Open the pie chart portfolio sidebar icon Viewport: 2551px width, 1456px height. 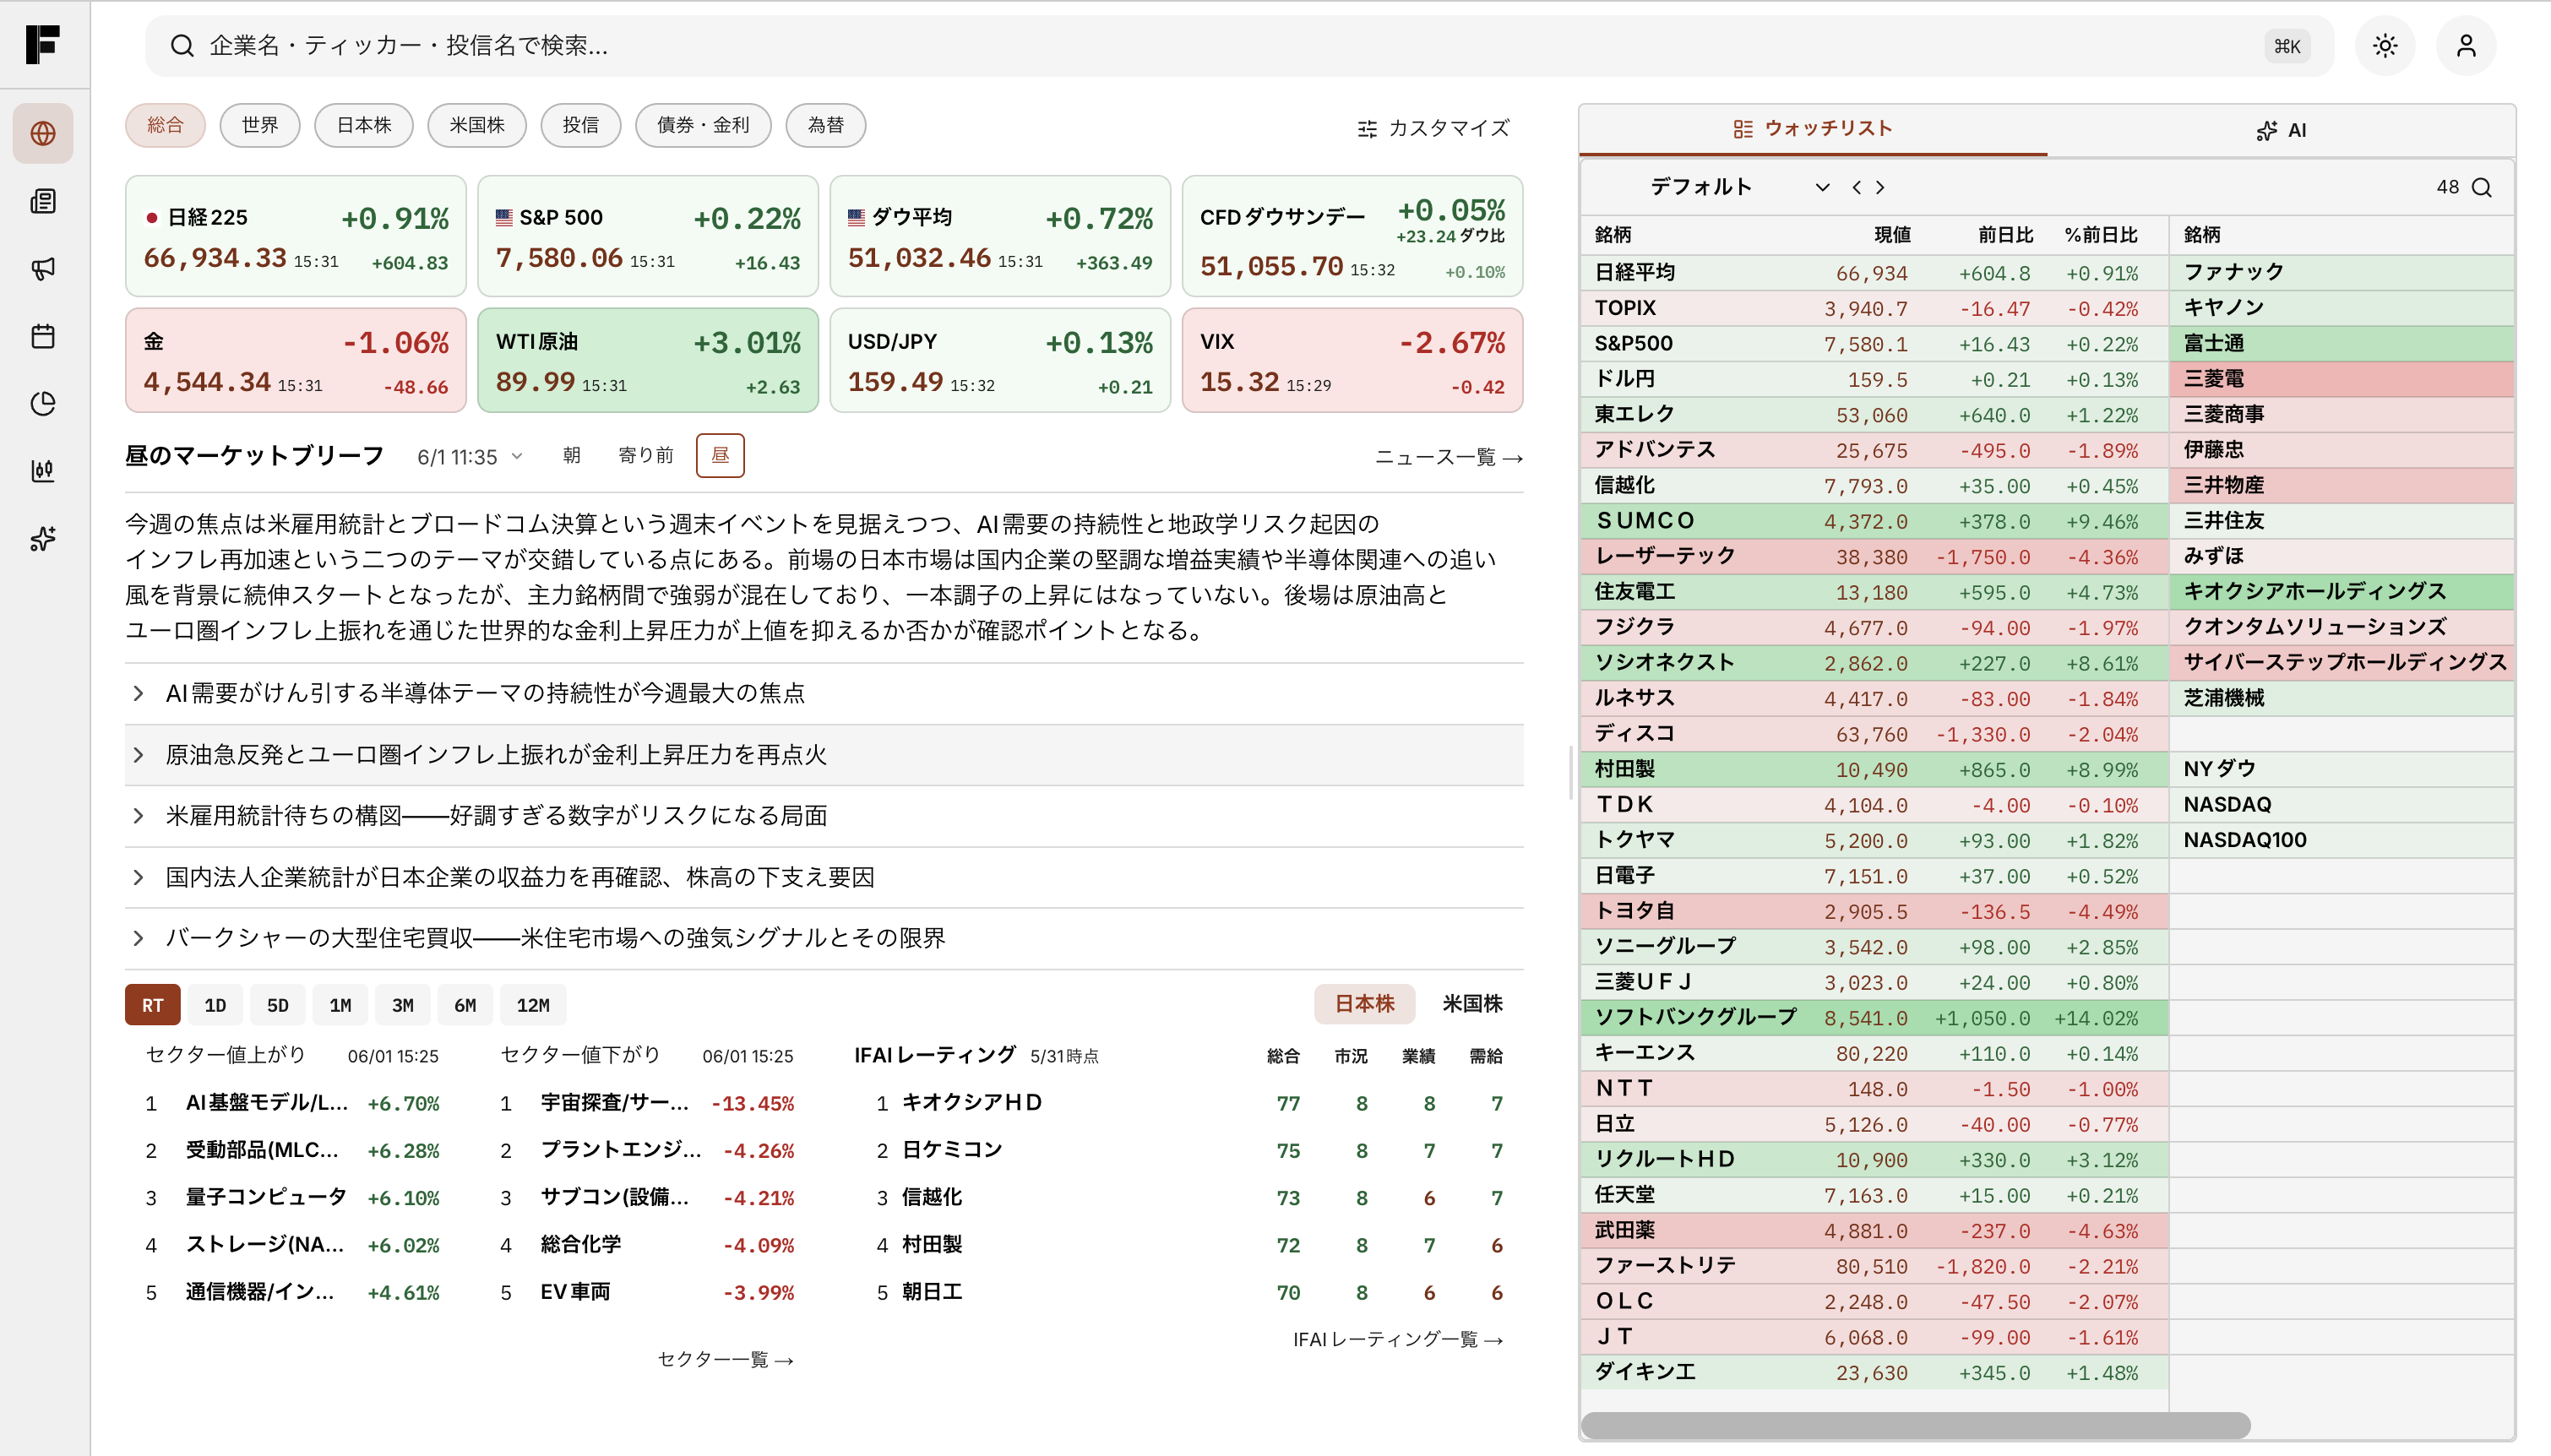(x=43, y=403)
